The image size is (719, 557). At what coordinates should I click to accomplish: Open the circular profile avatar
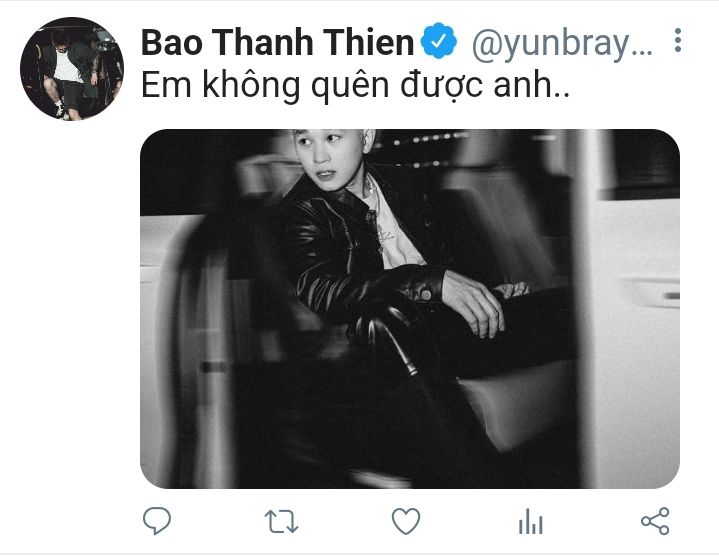[x=72, y=68]
